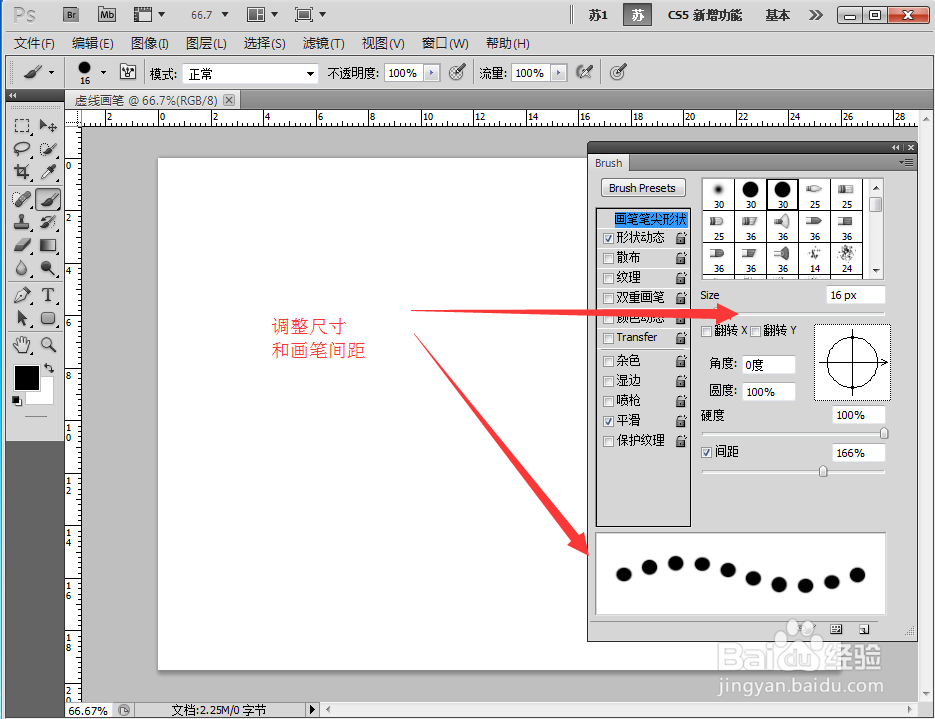Open the Brush panel options menu

tap(906, 163)
